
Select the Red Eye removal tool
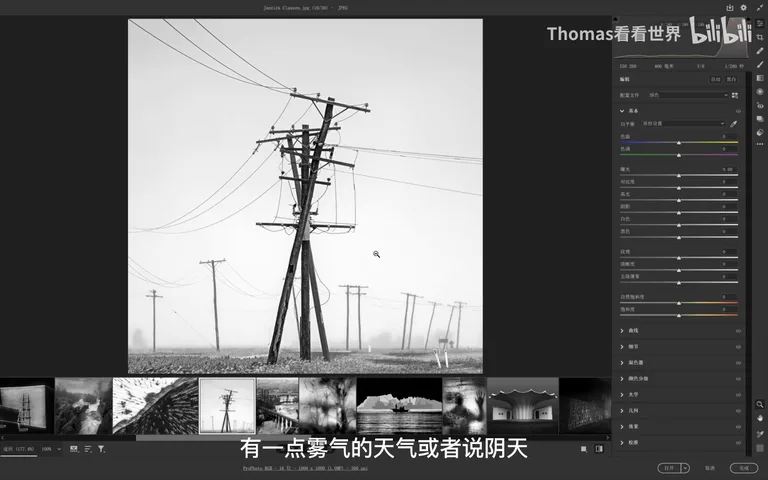(x=760, y=105)
